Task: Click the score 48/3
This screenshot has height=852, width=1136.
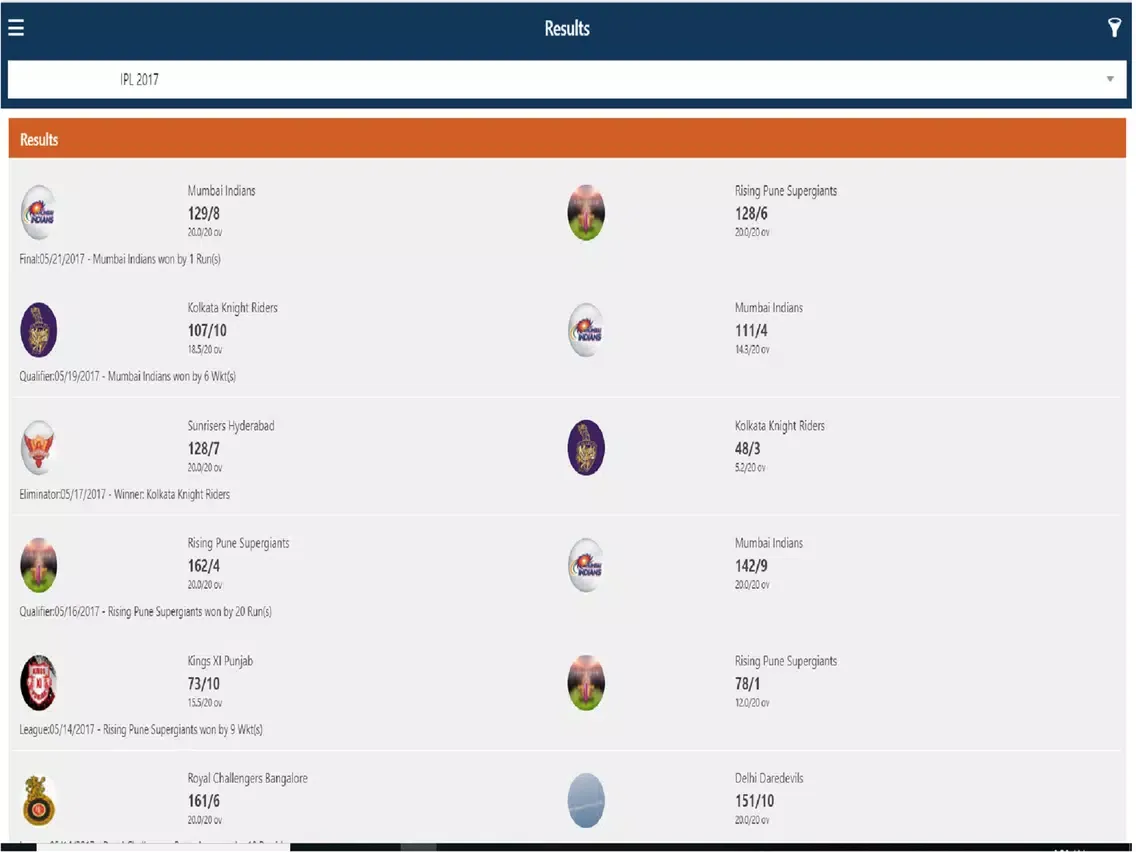Action: click(747, 448)
